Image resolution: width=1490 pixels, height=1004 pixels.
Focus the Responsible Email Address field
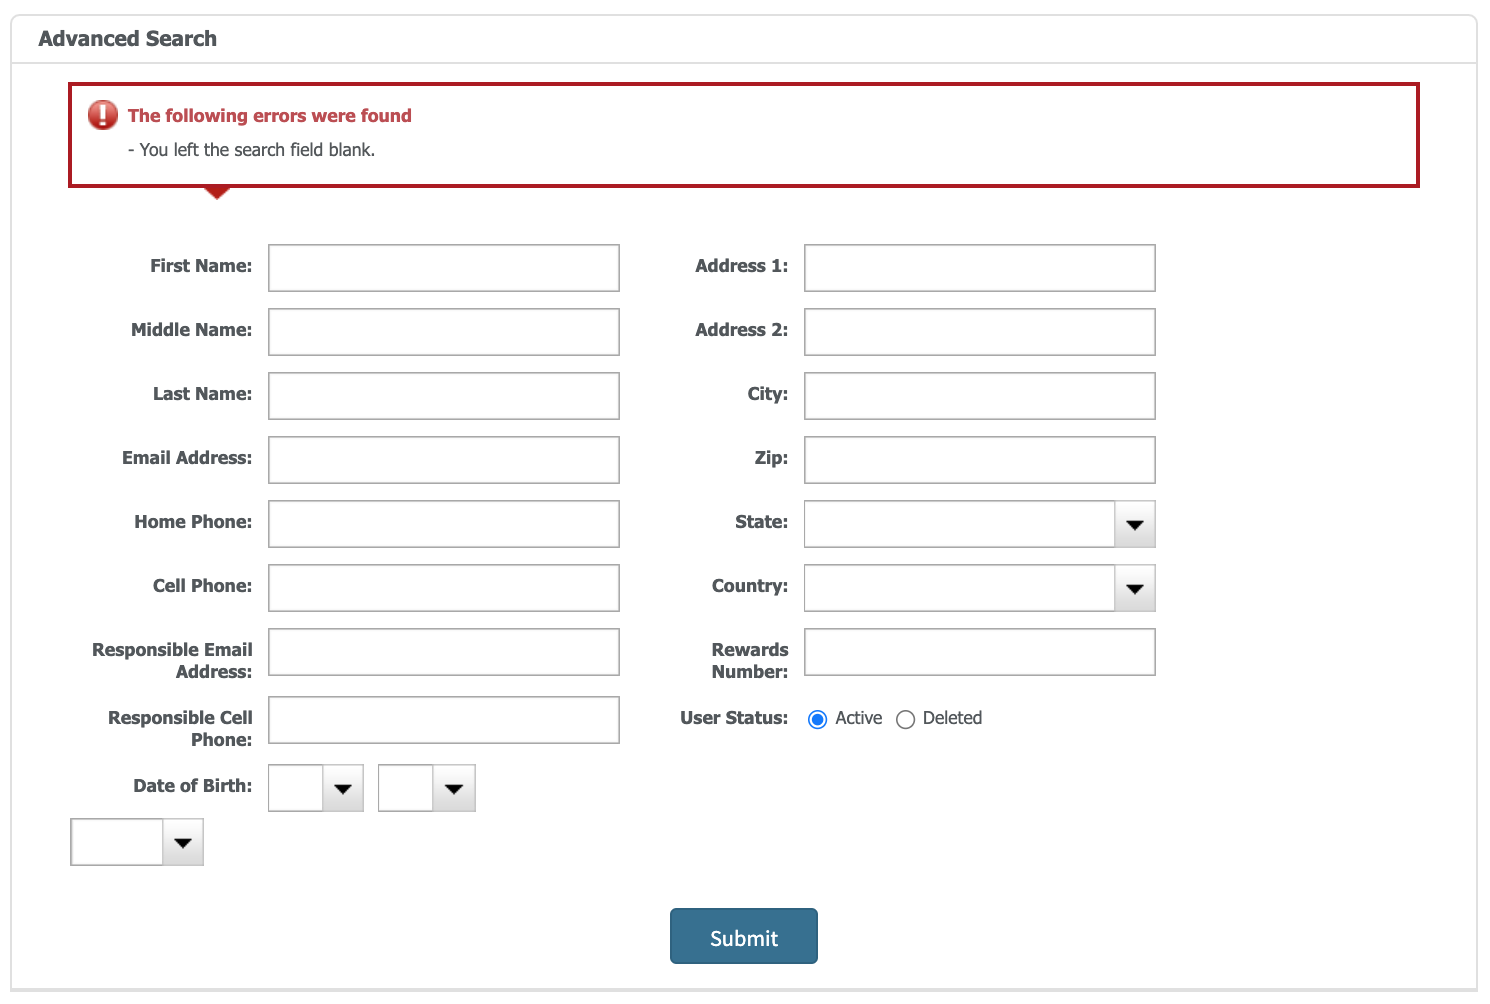point(444,652)
